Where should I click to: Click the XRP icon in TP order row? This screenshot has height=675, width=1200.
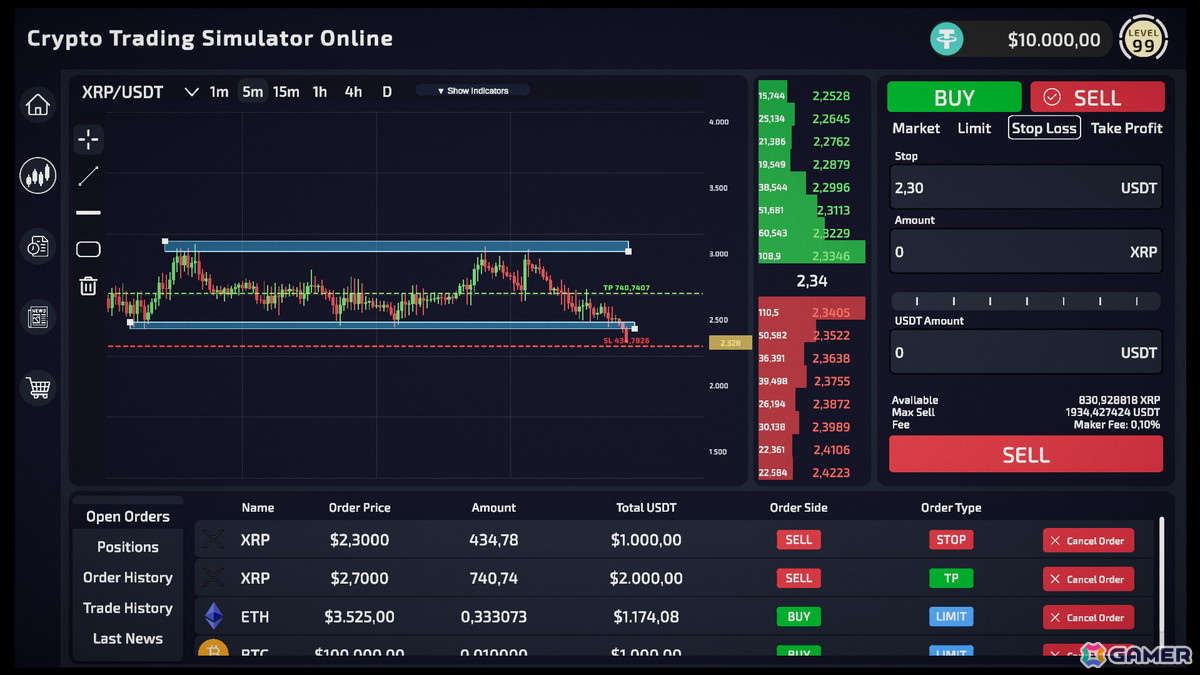pyautogui.click(x=214, y=578)
